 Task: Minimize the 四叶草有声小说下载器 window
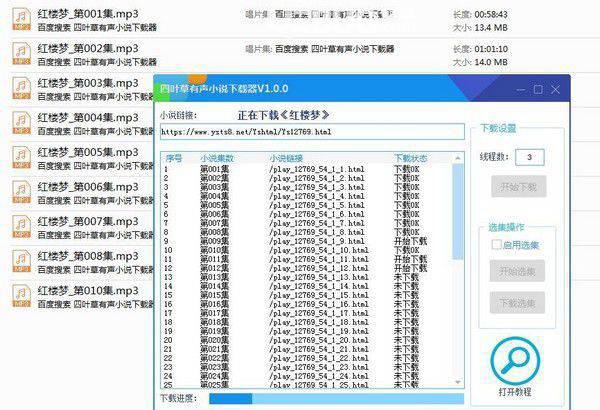point(521,90)
